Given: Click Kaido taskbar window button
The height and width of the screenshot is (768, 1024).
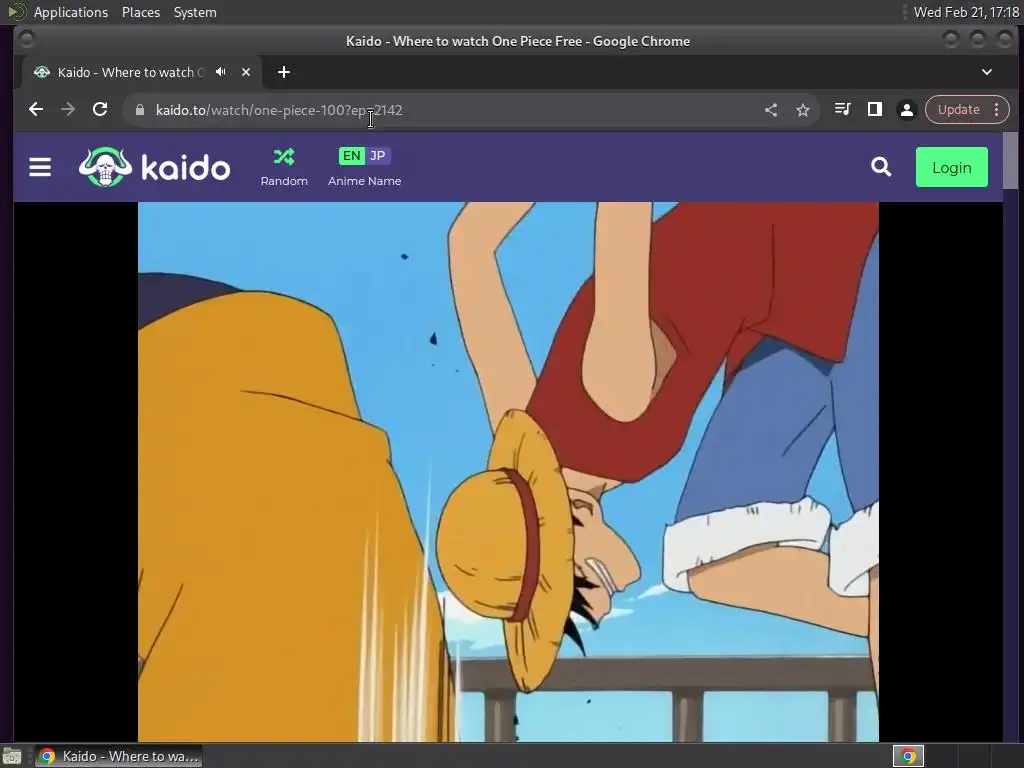Looking at the screenshot, I should click(118, 756).
